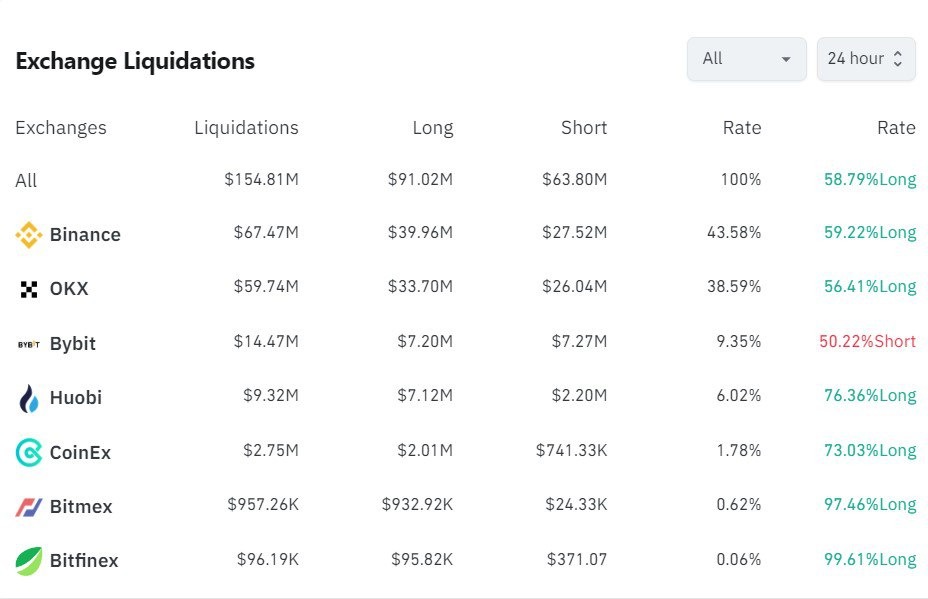Click the OKX exchange logo icon

(x=29, y=289)
